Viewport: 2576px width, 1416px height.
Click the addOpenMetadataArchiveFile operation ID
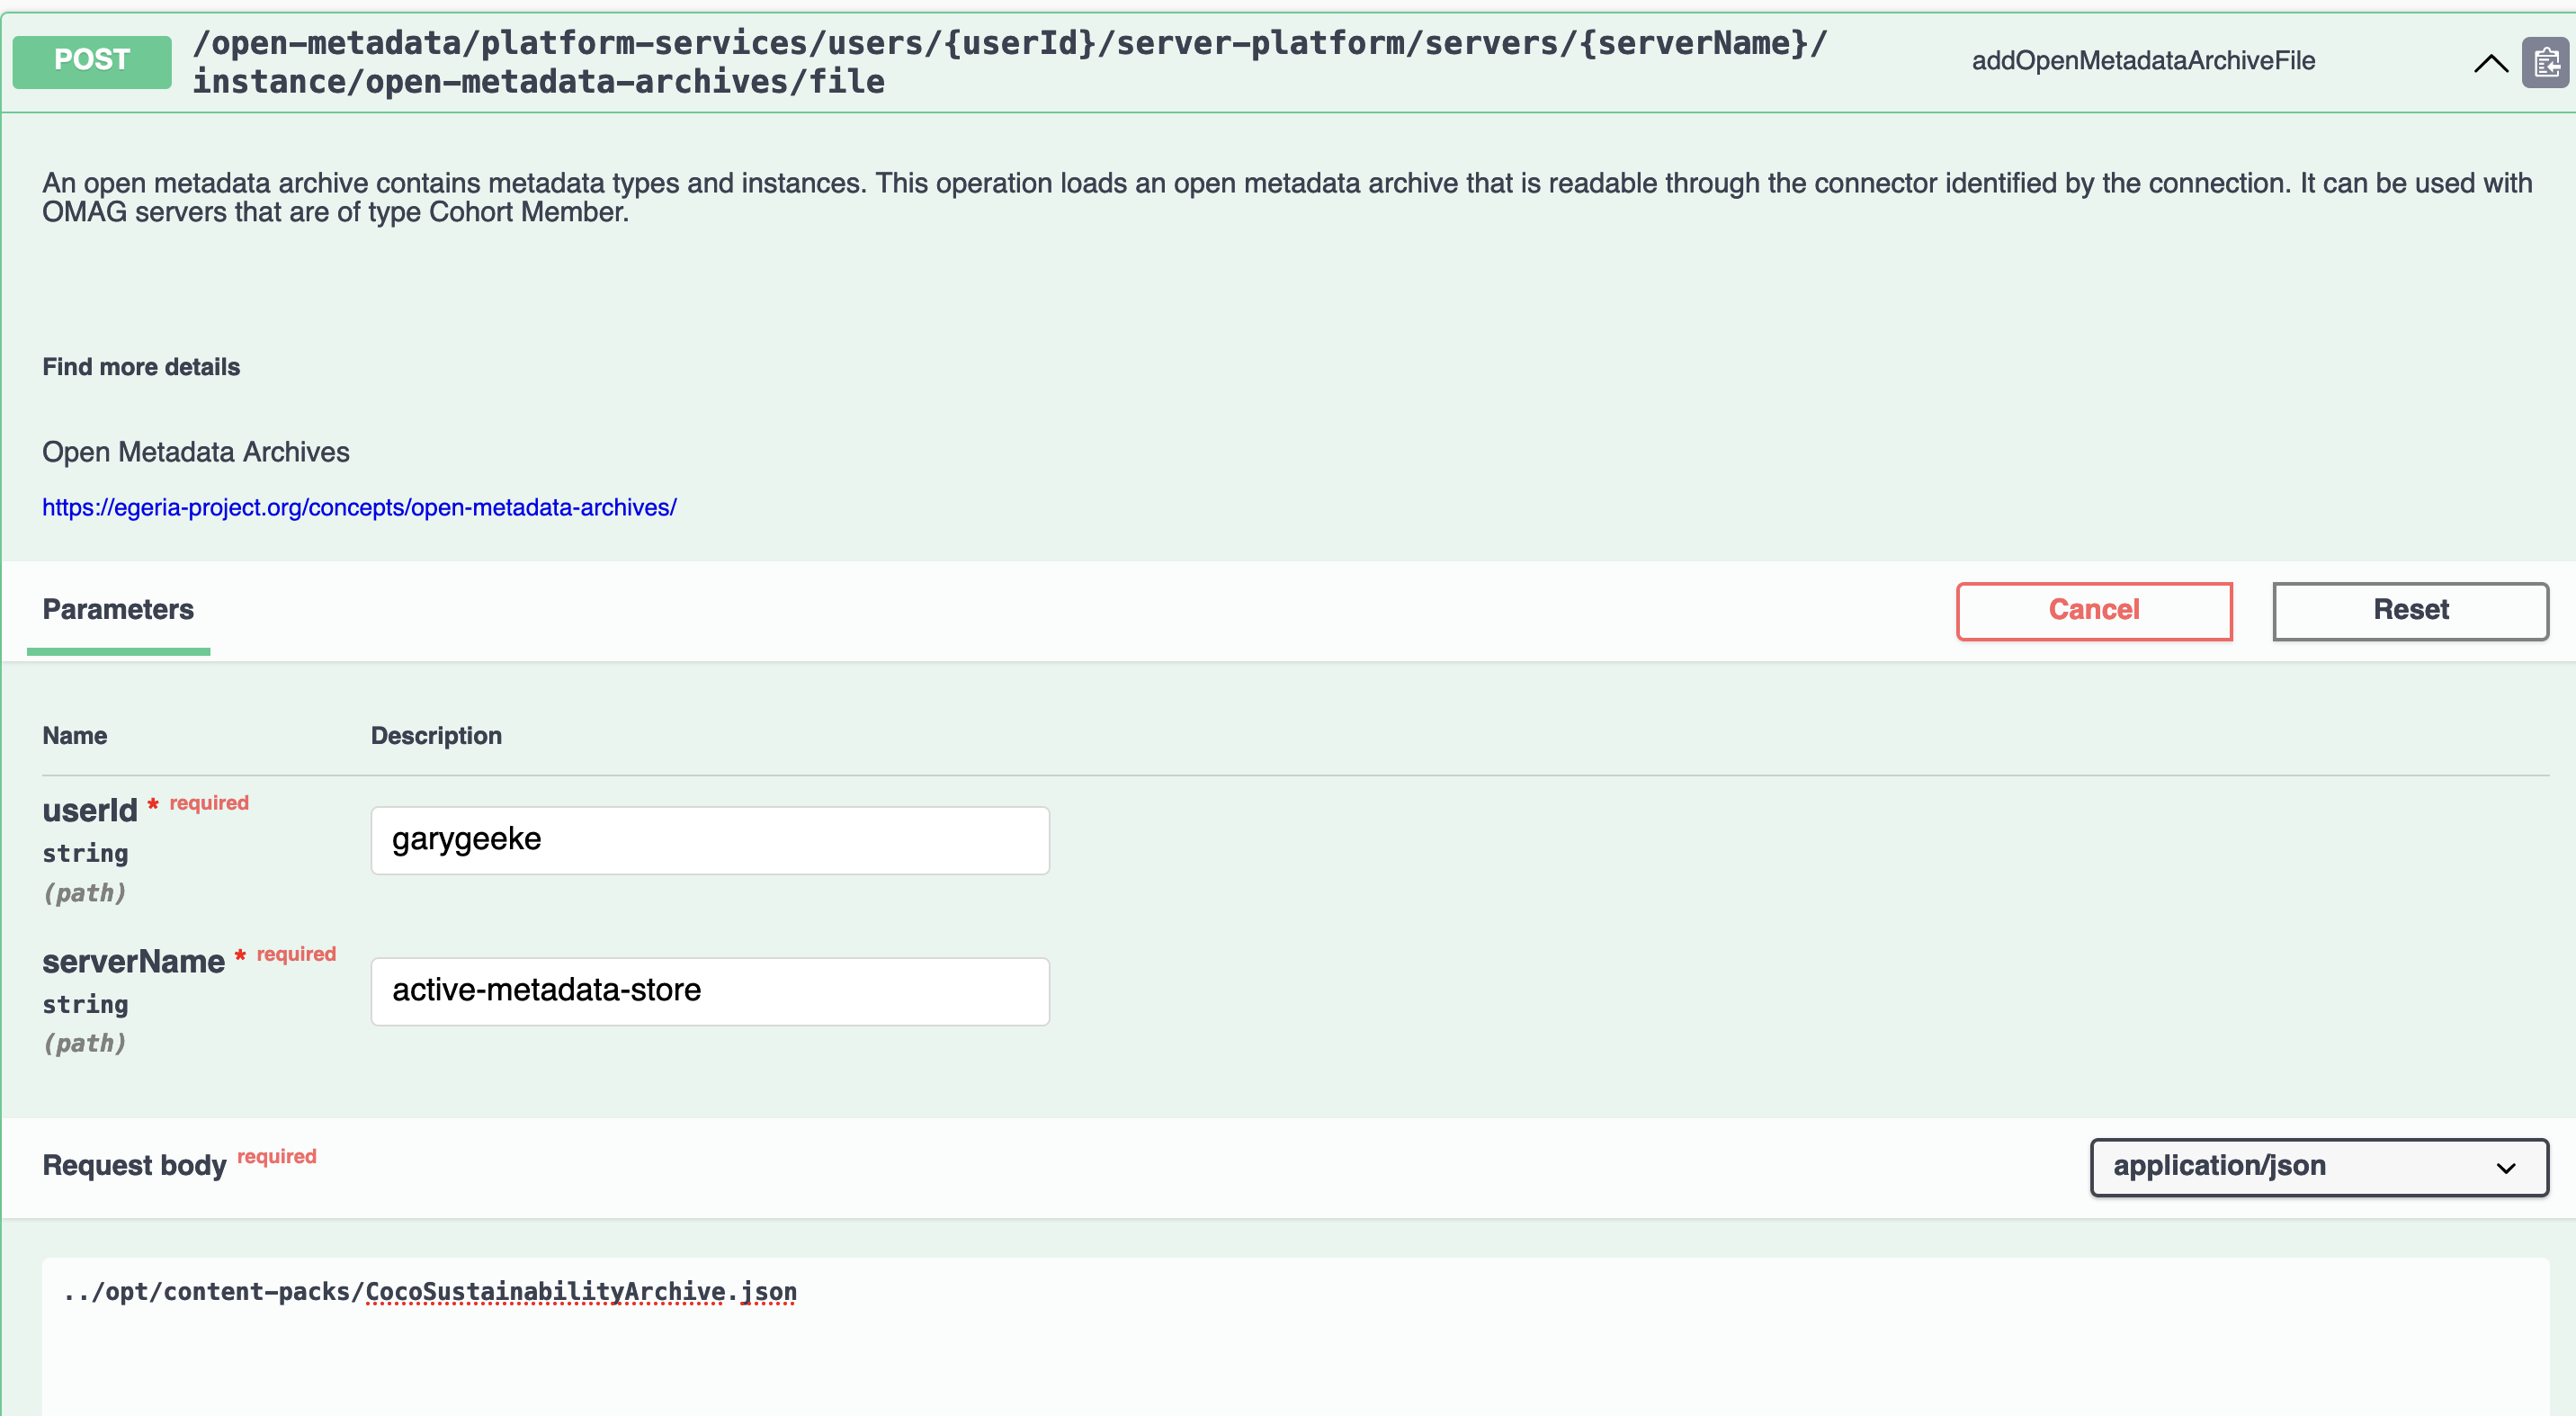point(2142,61)
